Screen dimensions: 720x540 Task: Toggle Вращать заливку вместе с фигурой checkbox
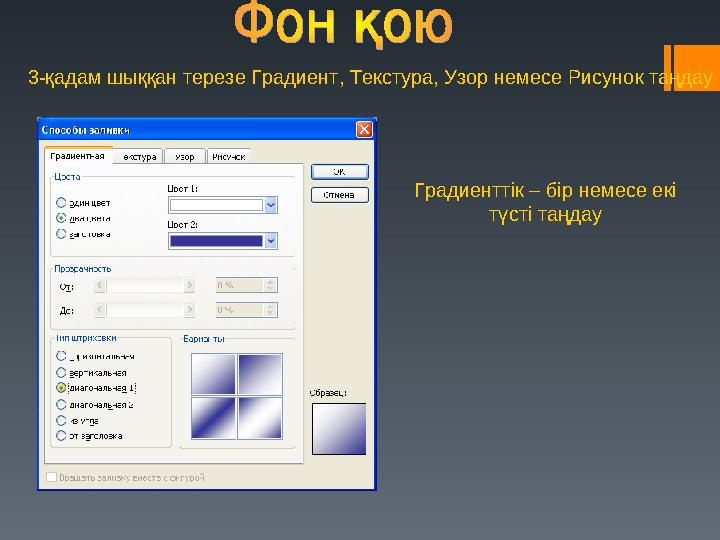pos(51,477)
